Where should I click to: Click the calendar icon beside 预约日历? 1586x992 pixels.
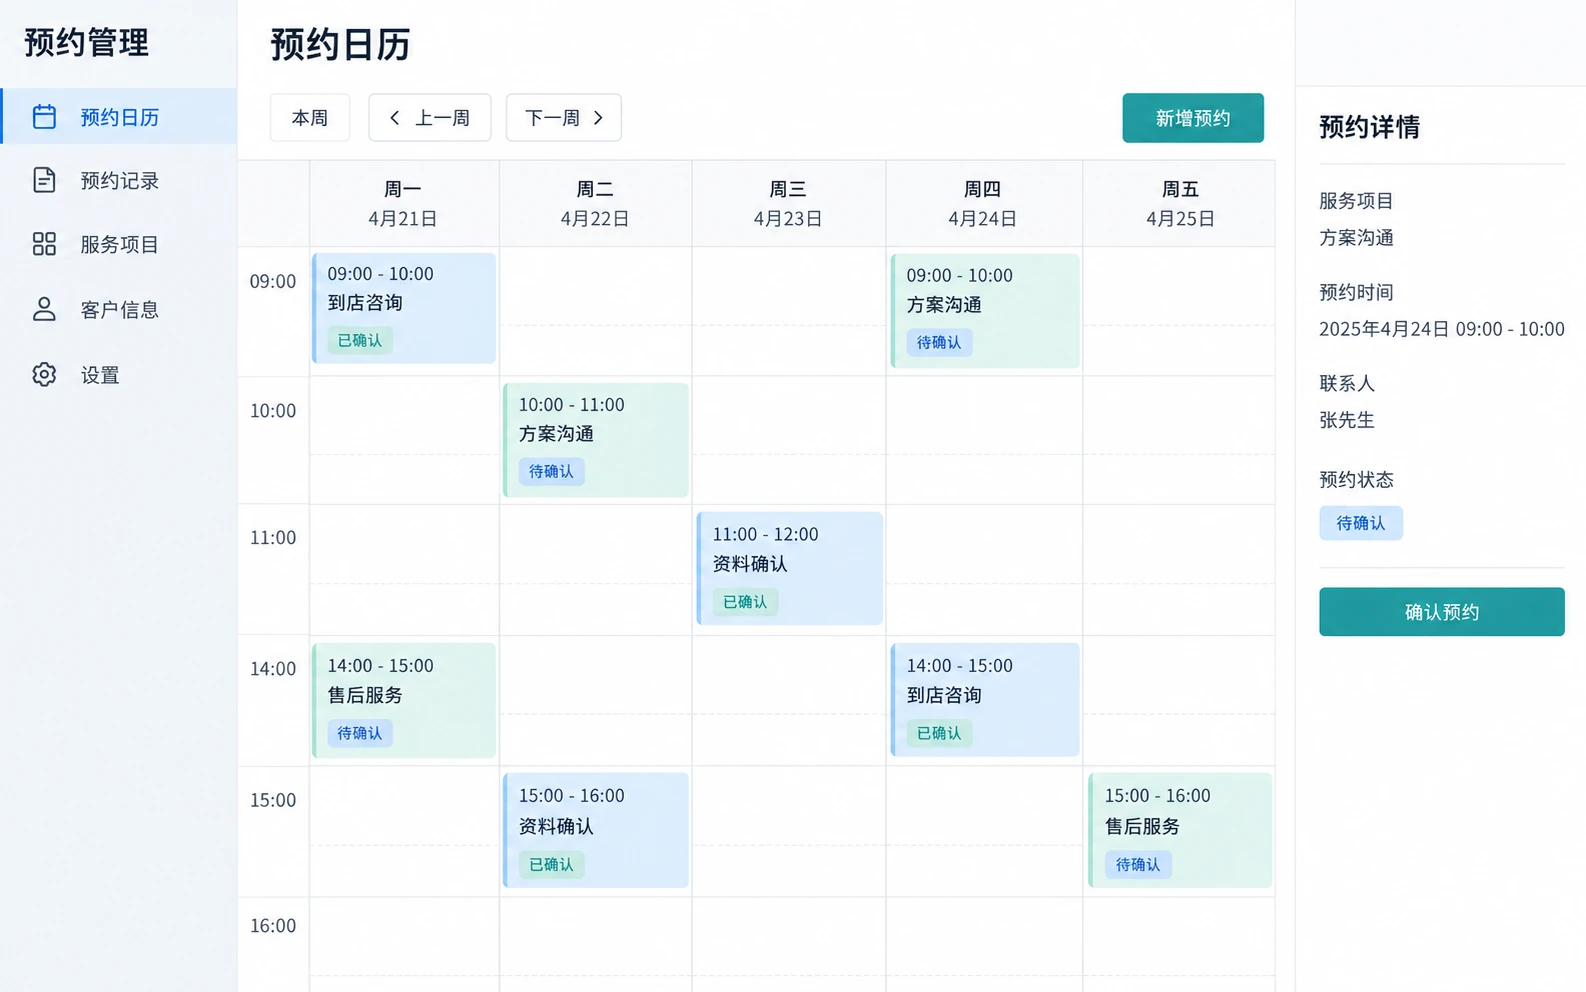point(44,117)
